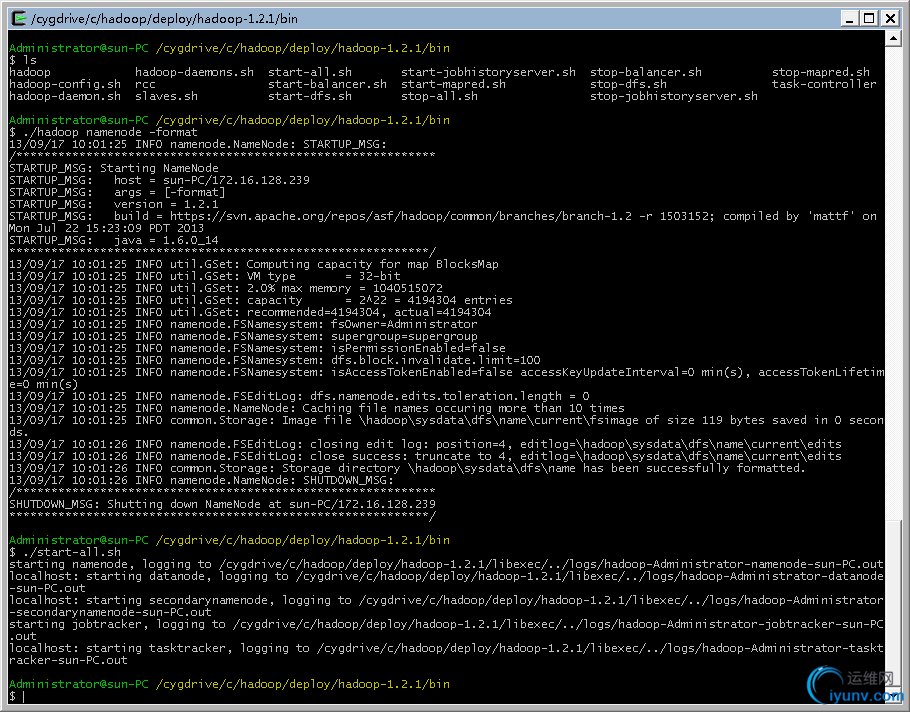Click the svn.apache.org build URL
This screenshot has width=910, height=712.
click(400, 216)
